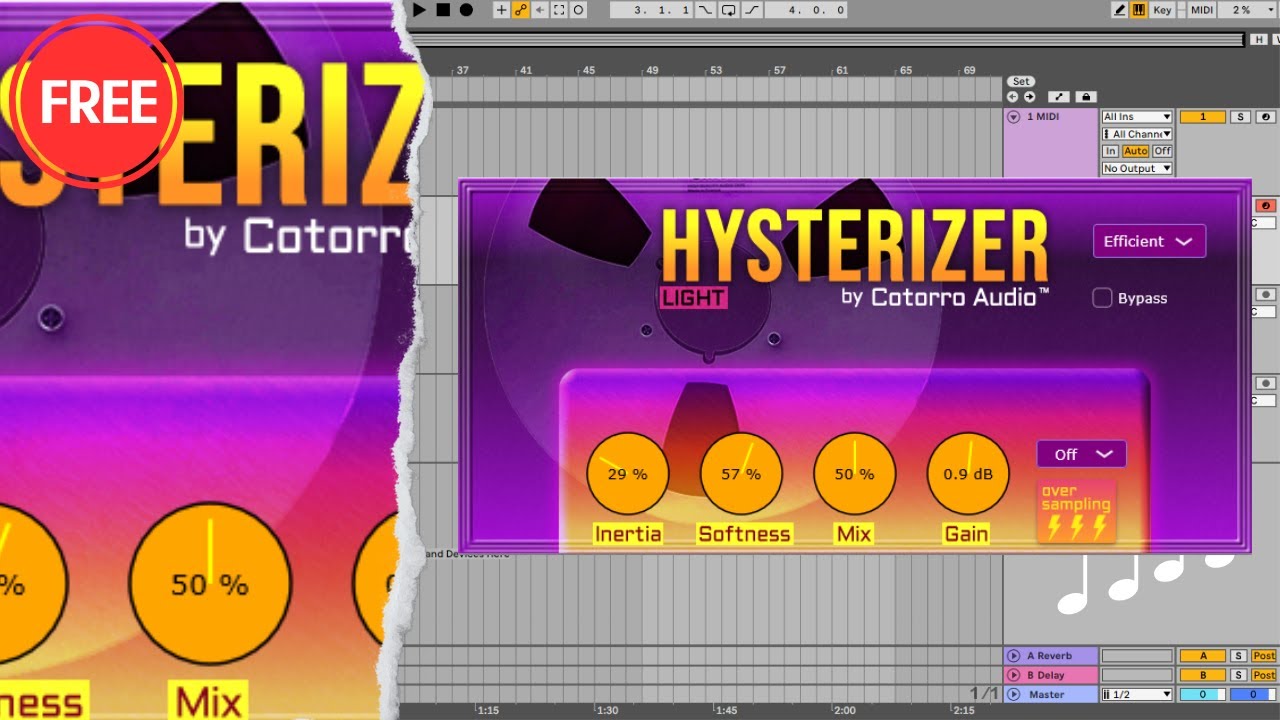Viewport: 1280px width, 720px height.
Task: Toggle the B return track activator
Action: pos(1203,675)
